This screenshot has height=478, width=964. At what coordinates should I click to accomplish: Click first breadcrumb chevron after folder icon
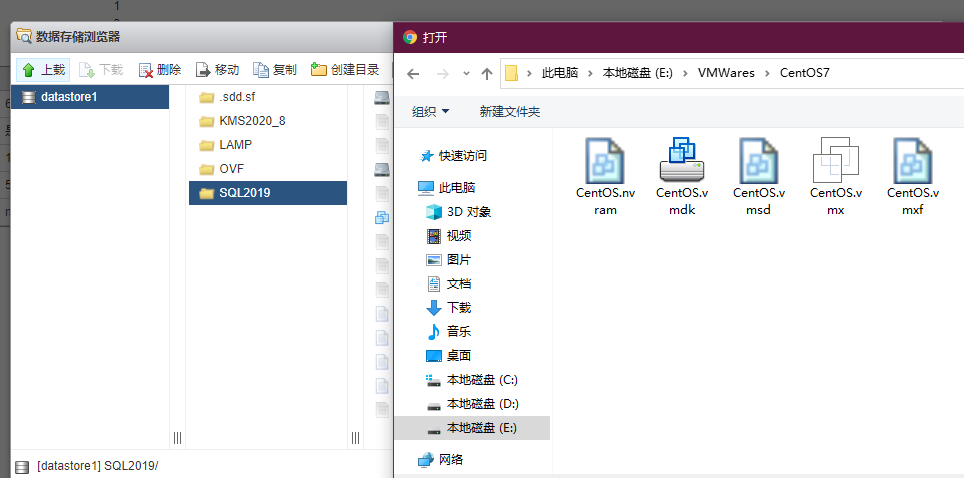coord(529,73)
